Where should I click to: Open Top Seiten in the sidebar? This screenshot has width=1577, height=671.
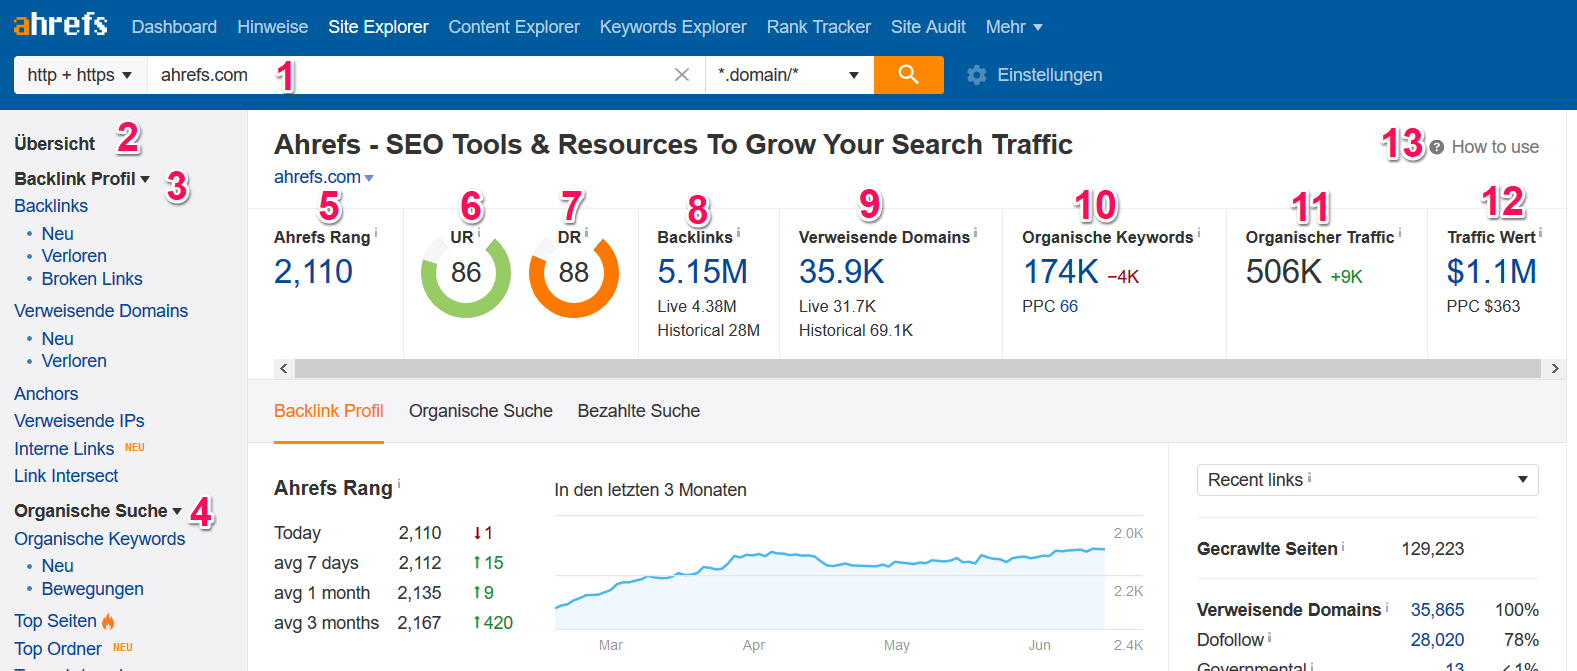click(x=56, y=621)
